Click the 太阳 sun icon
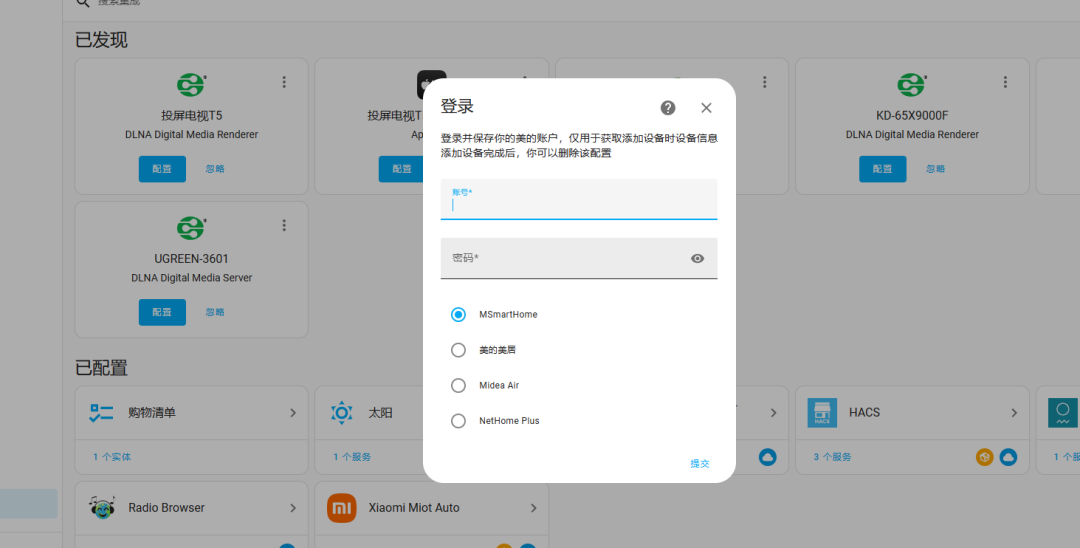This screenshot has width=1080, height=548. click(x=342, y=413)
